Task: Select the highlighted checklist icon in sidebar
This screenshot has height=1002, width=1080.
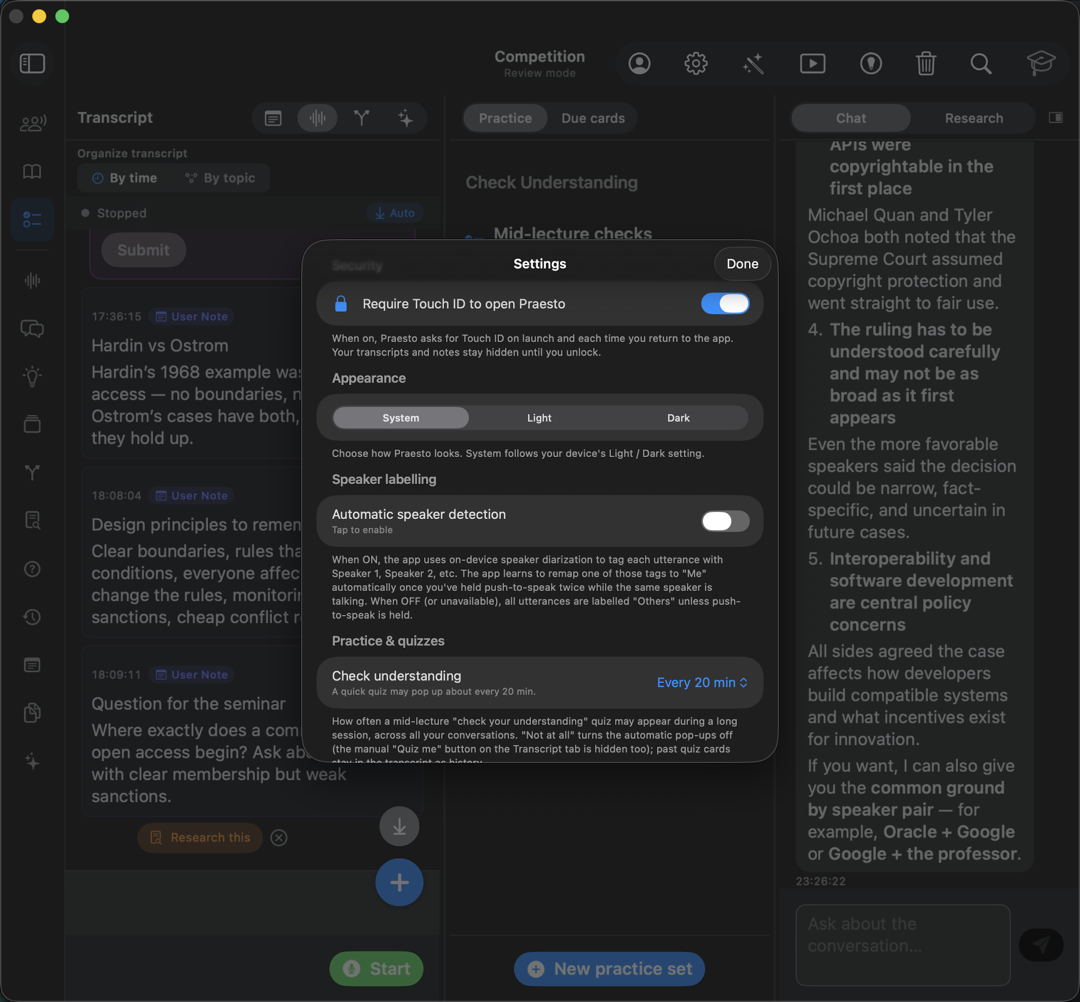Action: [x=32, y=219]
